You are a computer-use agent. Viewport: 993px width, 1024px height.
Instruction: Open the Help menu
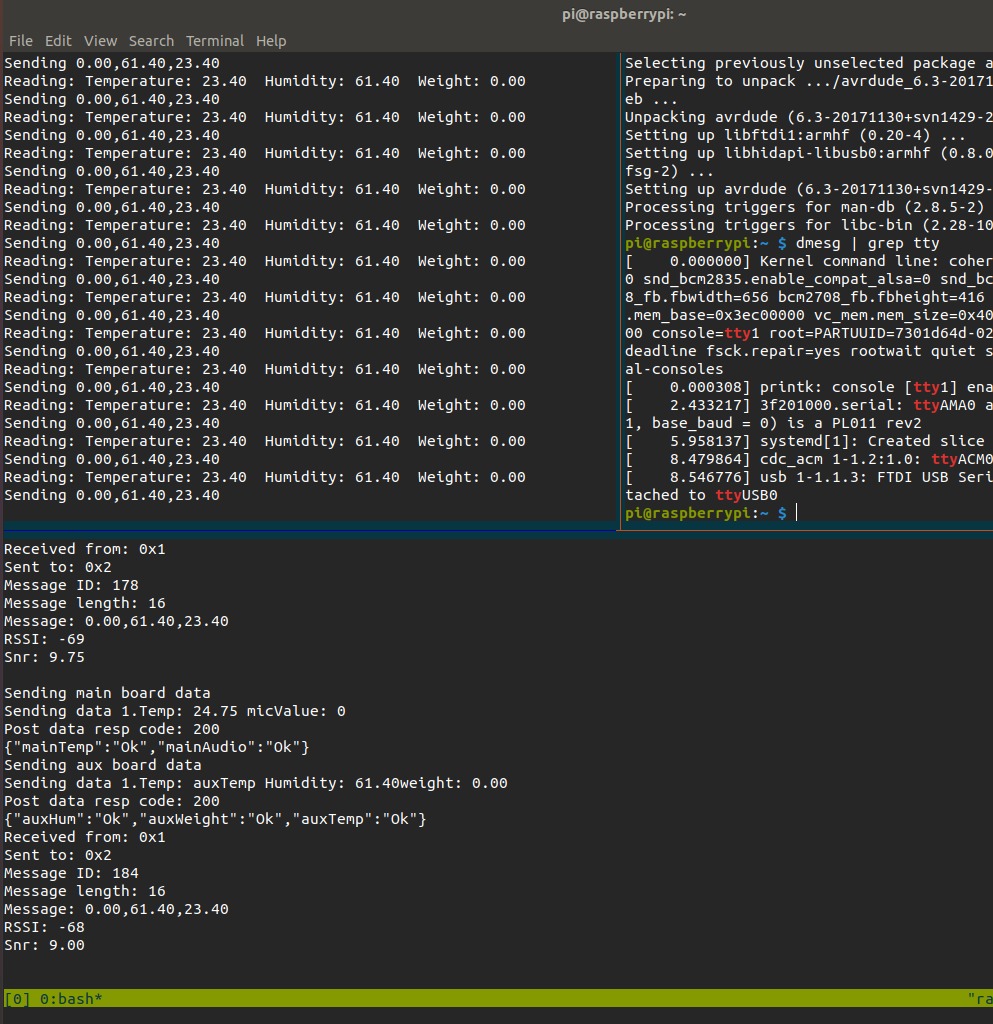point(271,41)
